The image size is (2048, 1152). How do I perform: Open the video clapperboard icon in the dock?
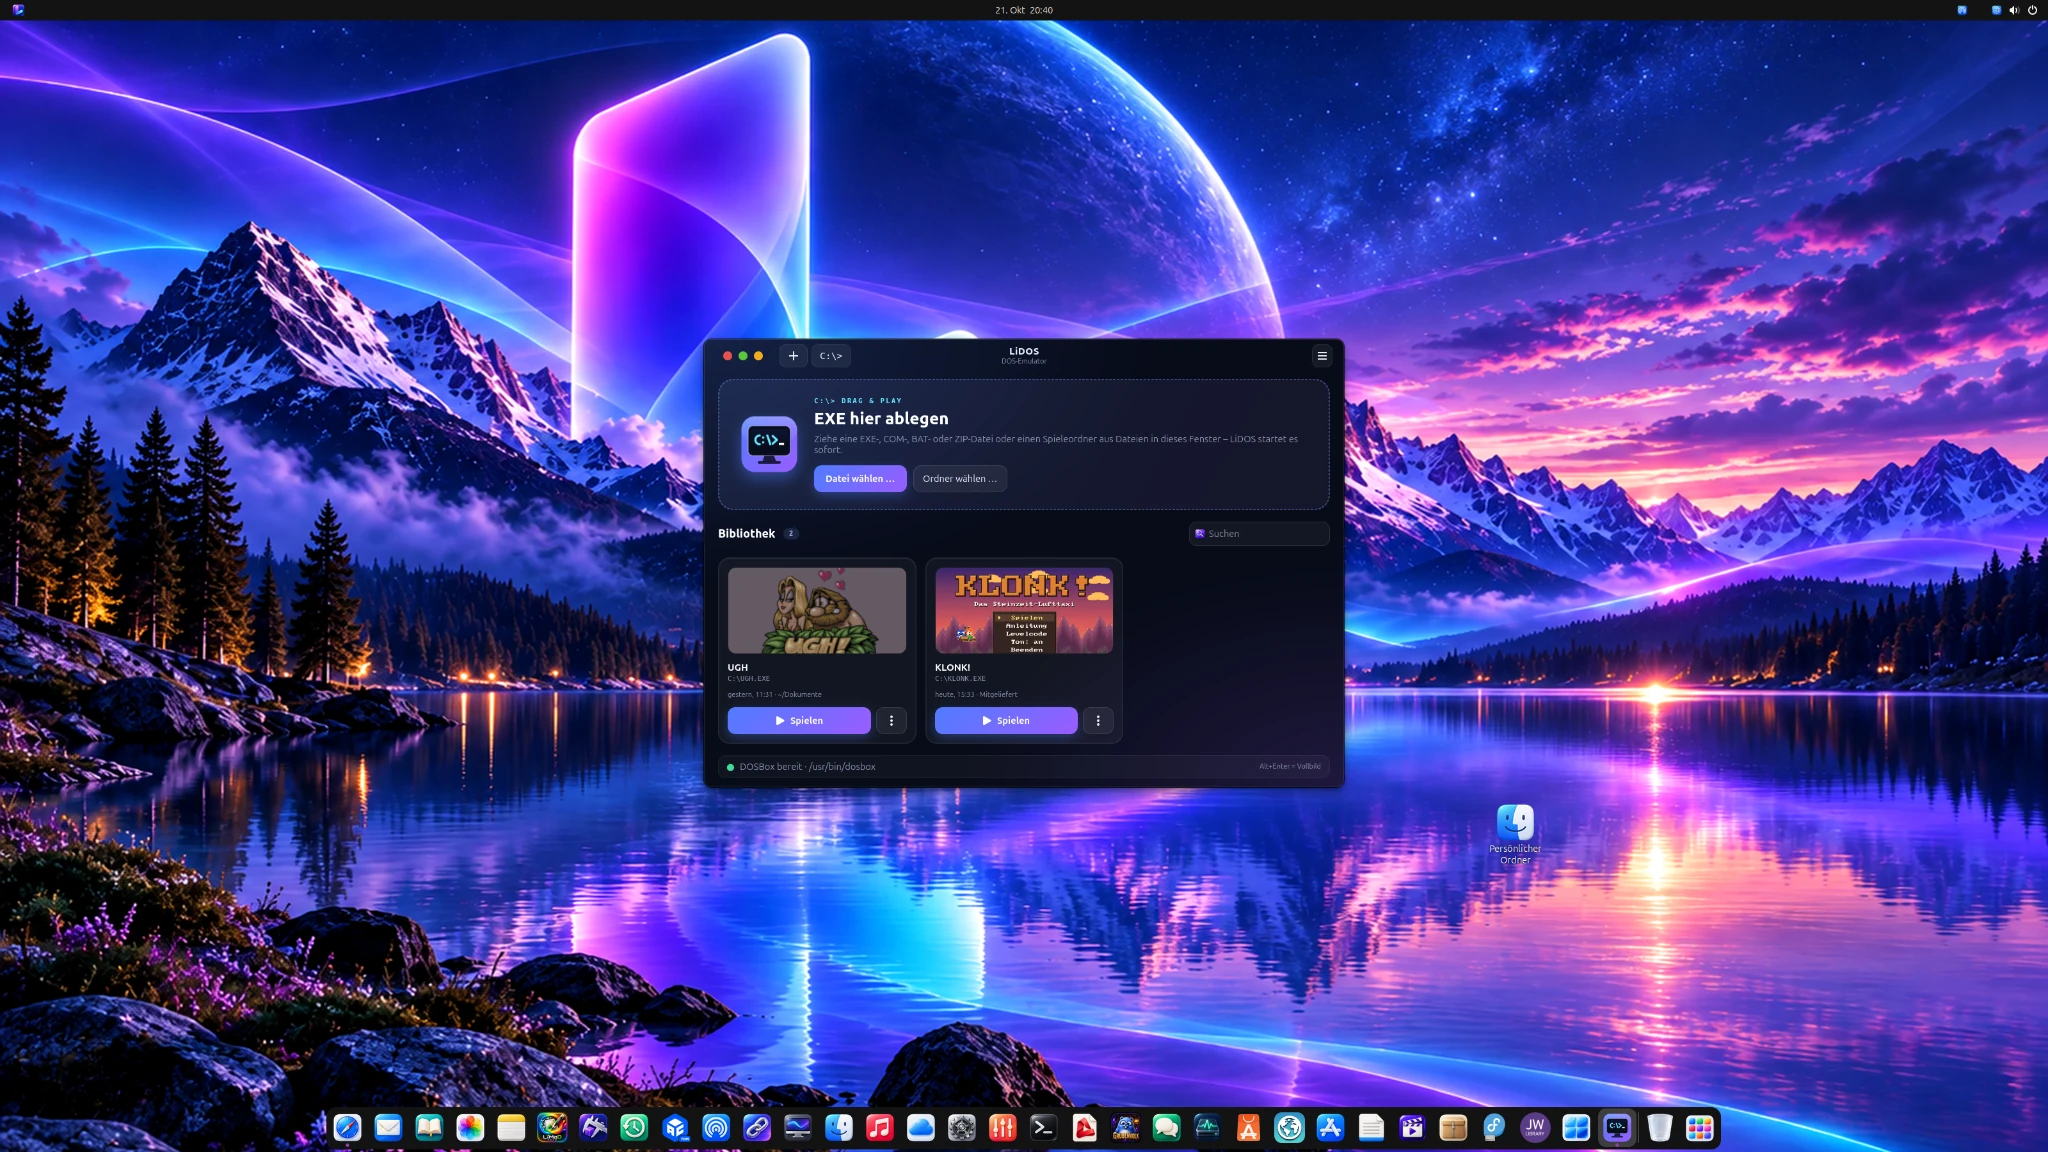click(1412, 1128)
